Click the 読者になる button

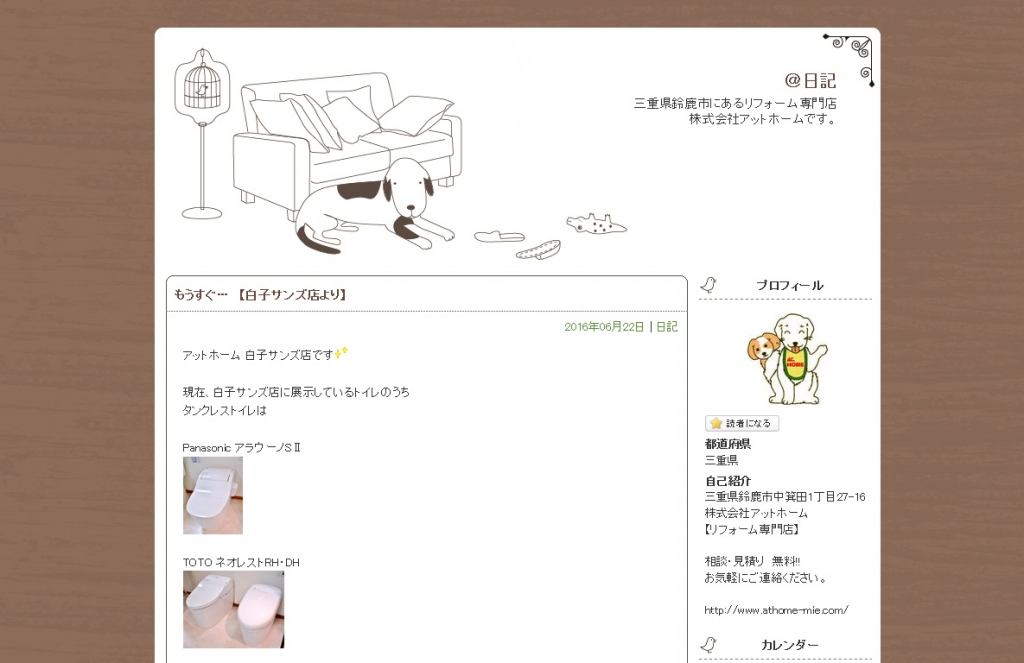click(742, 423)
